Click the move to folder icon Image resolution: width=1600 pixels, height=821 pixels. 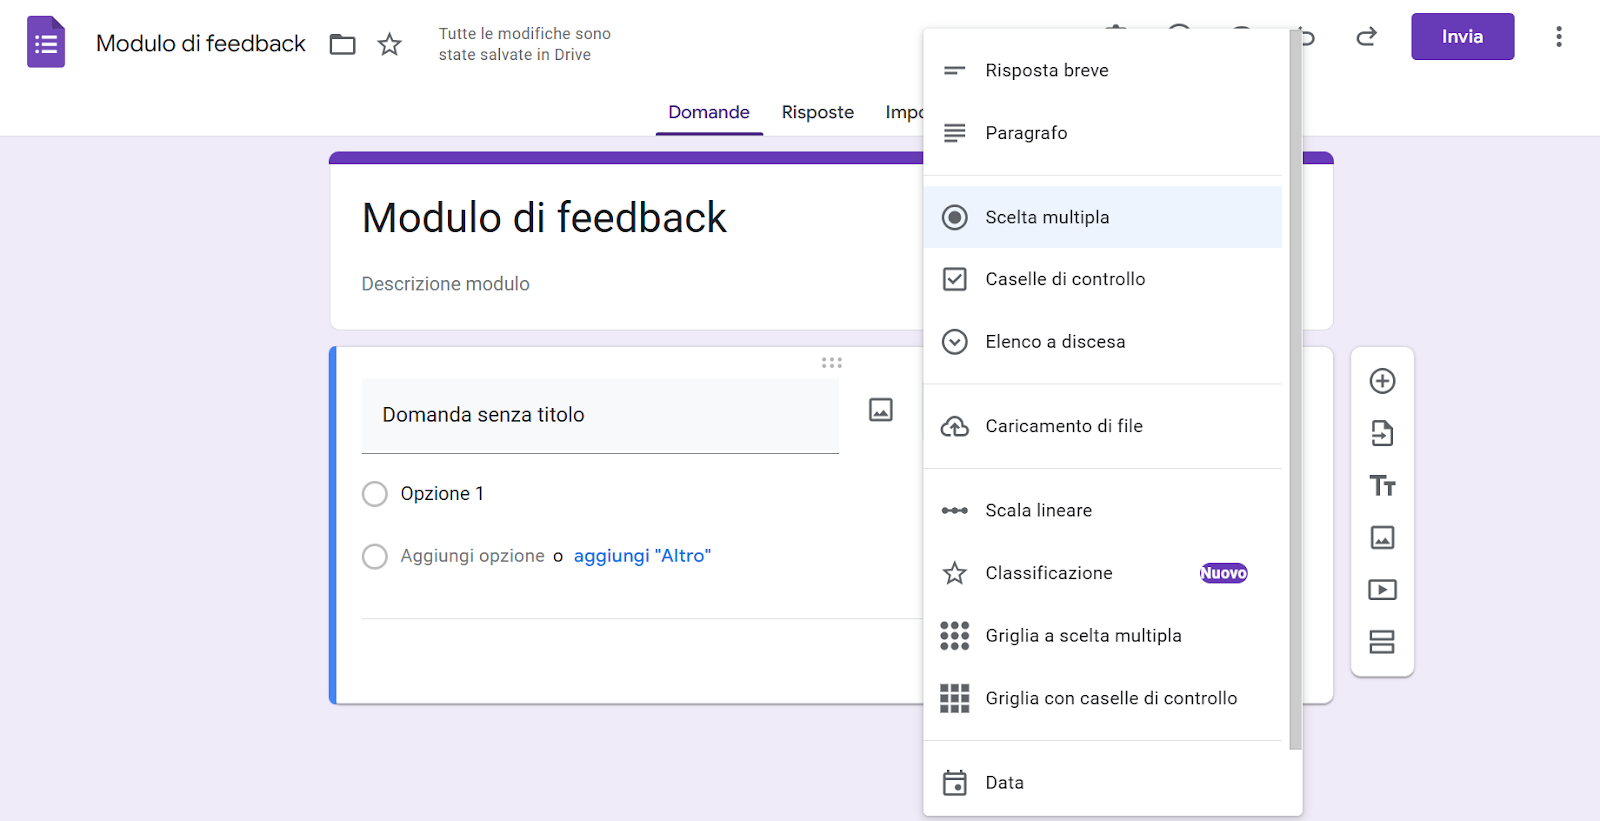(x=343, y=44)
